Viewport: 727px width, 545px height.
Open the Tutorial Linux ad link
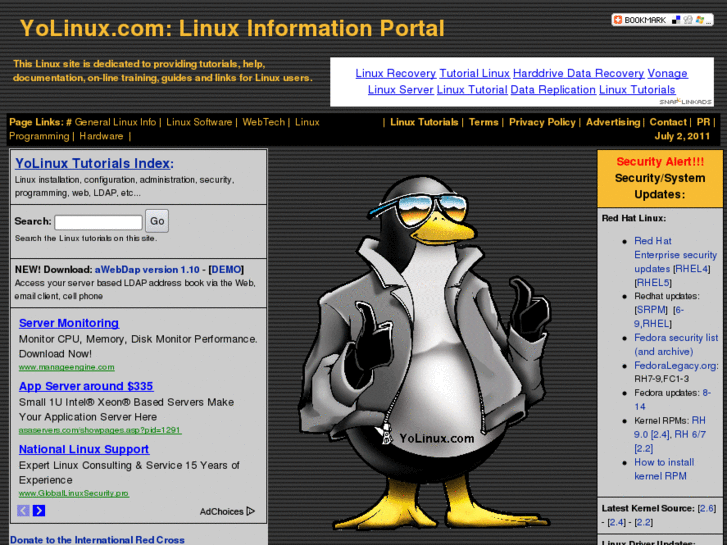(x=474, y=73)
